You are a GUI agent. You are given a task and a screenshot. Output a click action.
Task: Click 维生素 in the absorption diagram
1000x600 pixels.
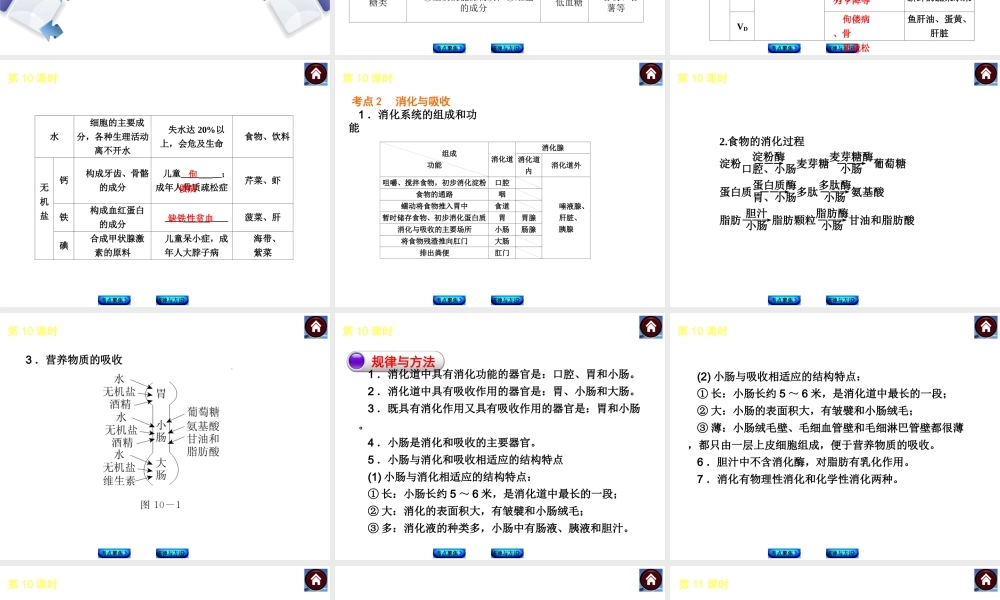[x=119, y=481]
